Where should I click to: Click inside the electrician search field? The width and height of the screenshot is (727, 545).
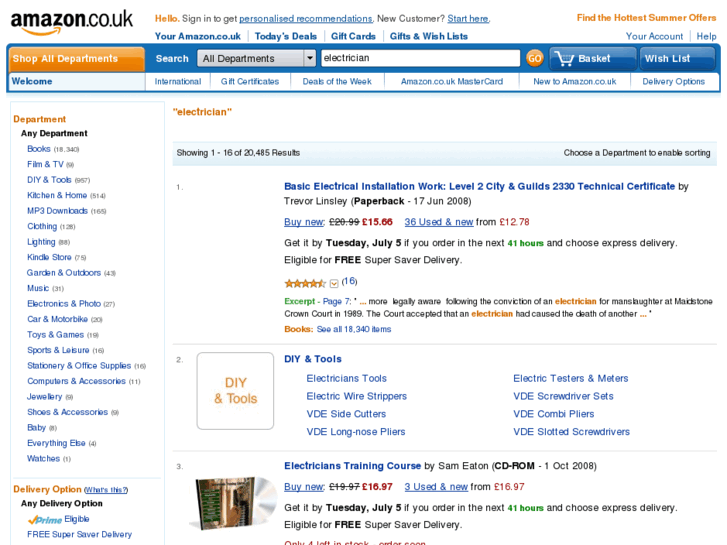[x=419, y=59]
